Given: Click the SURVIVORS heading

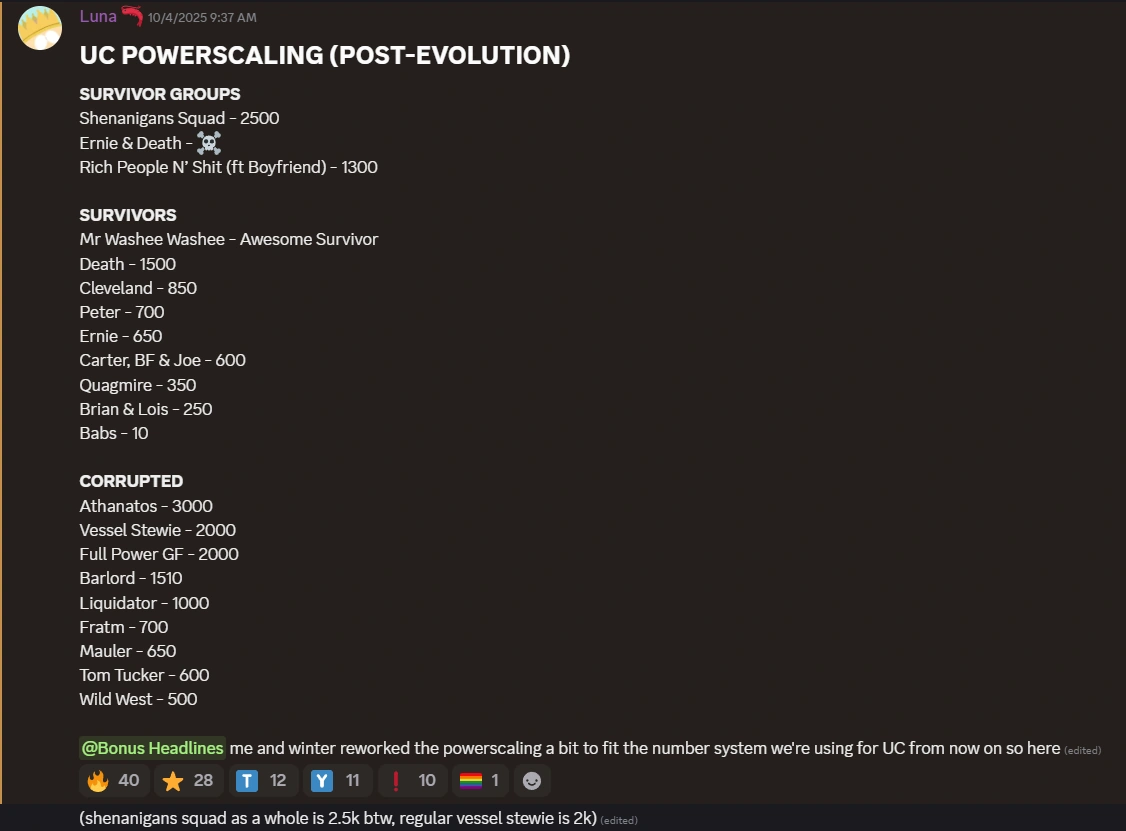Looking at the screenshot, I should point(128,215).
